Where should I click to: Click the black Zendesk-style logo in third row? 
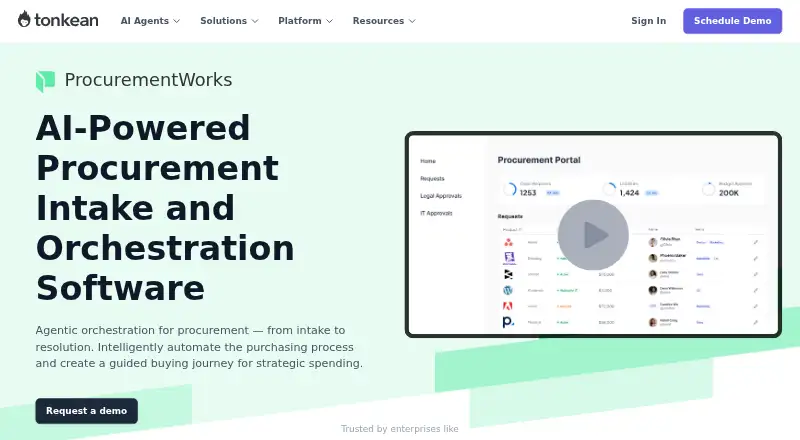508,275
